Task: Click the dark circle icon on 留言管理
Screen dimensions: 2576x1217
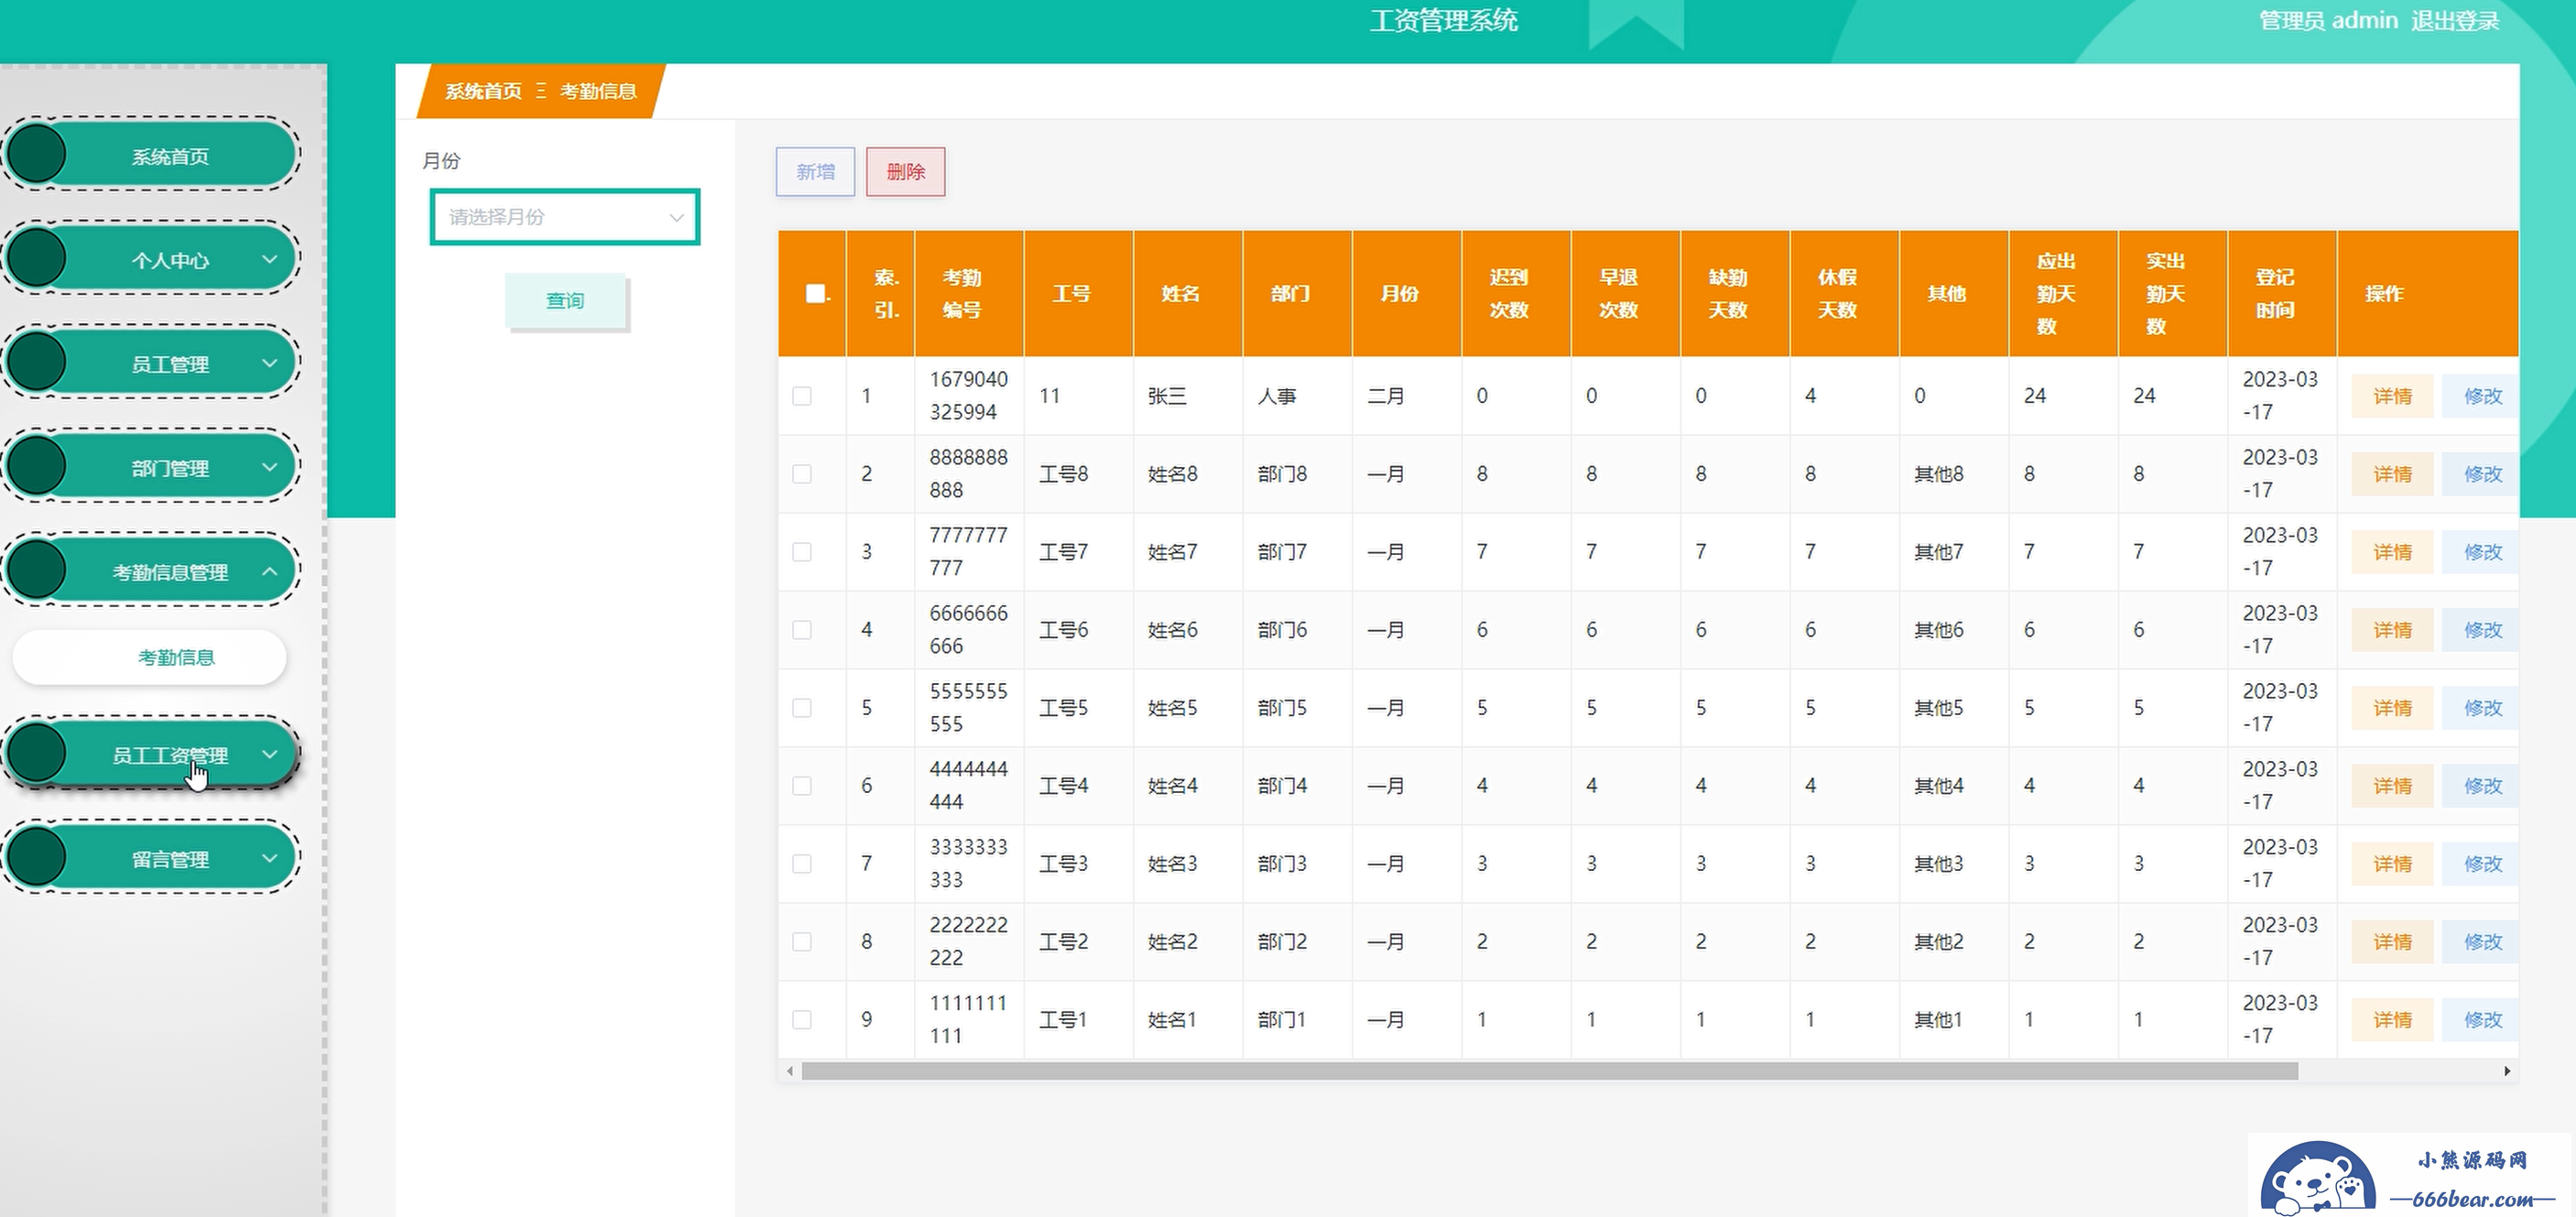Action: [x=37, y=858]
